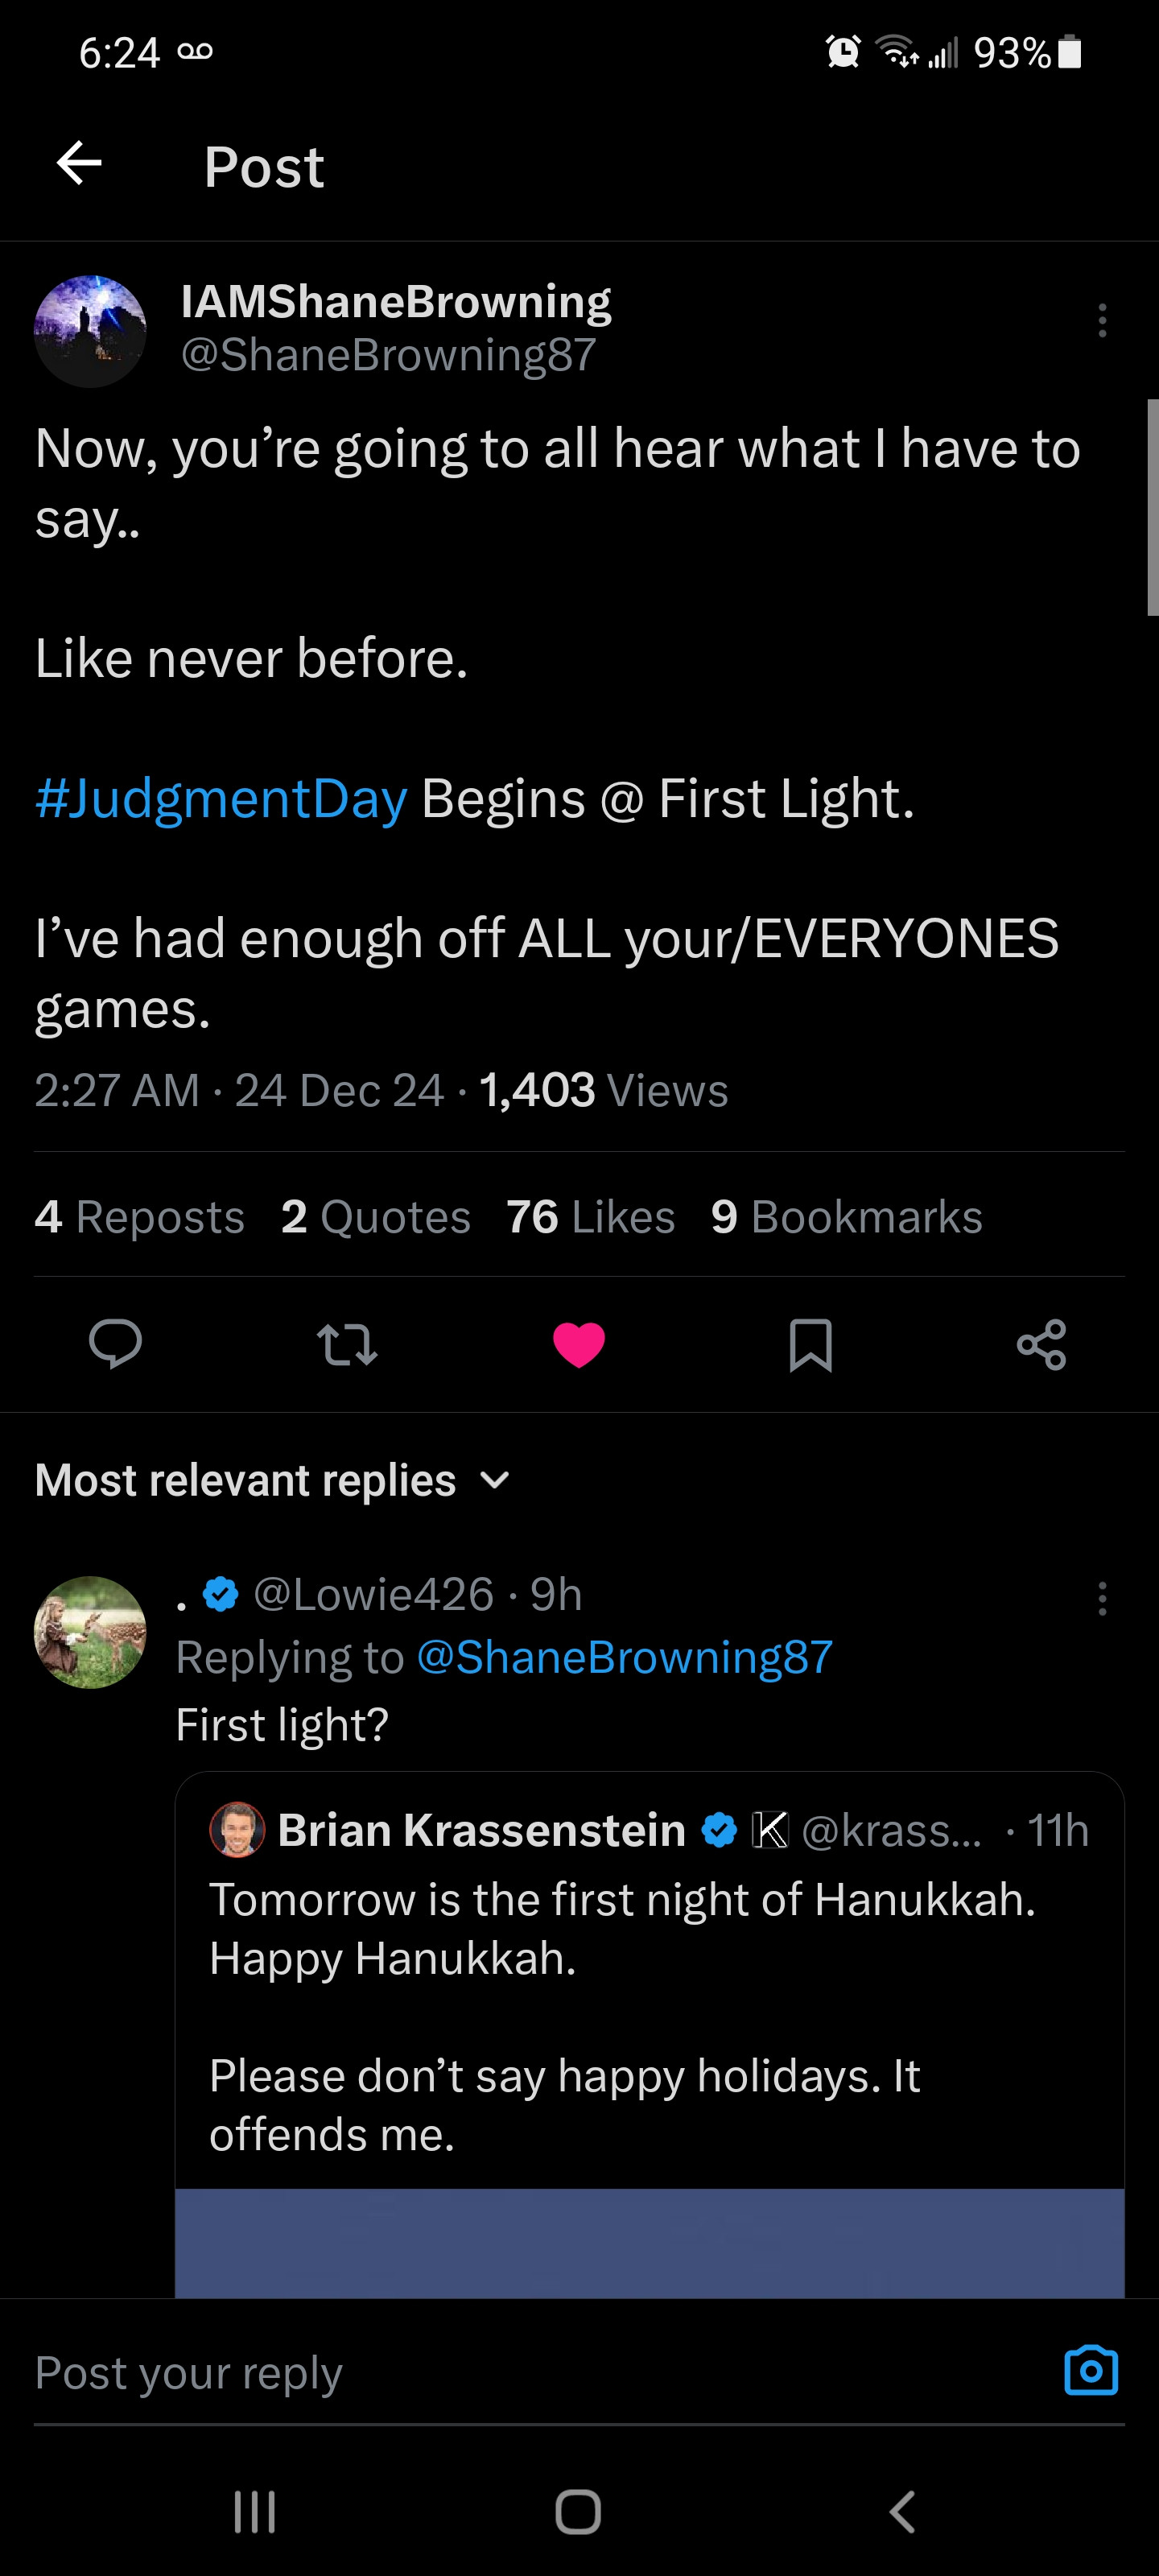Open IAMShaneBrowning's profile avatar
The image size is (1159, 2576).
coord(90,331)
